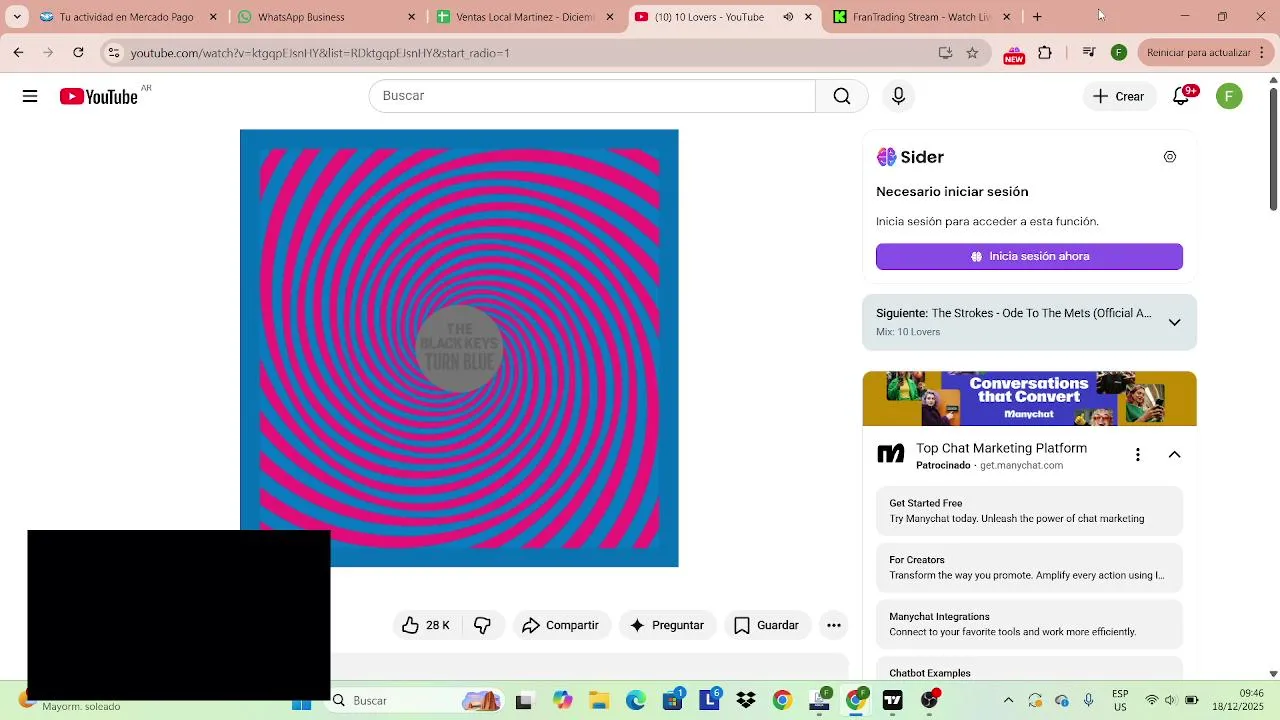
Task: Open the Get Started Free link
Action: [x=1029, y=511]
